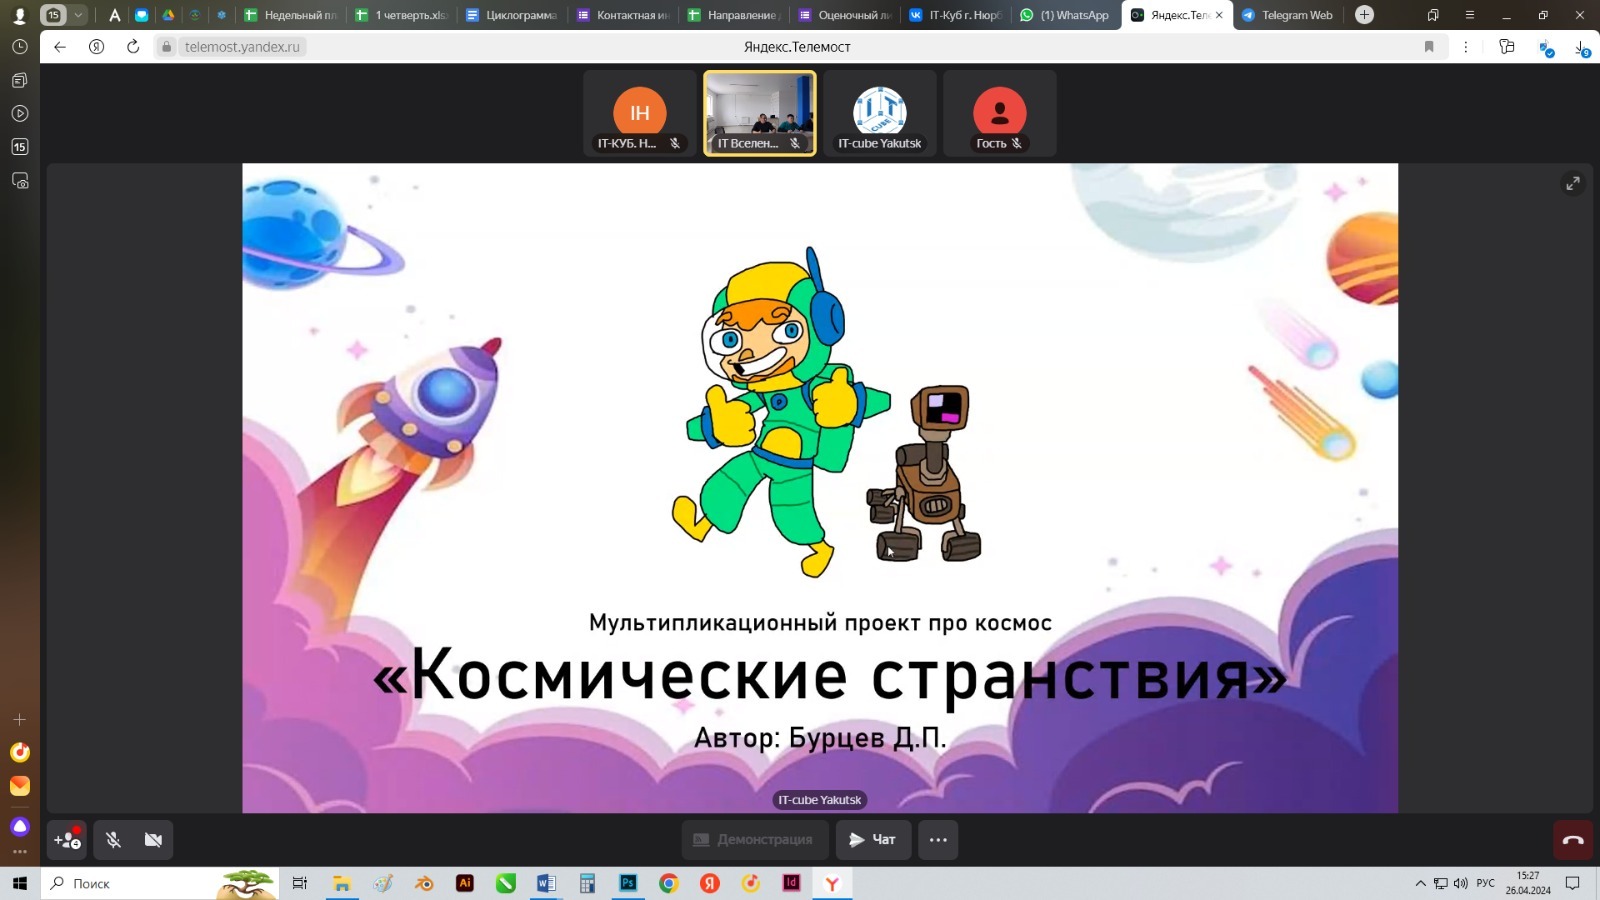Open the Чат panel
The height and width of the screenshot is (900, 1600).
[x=873, y=840]
